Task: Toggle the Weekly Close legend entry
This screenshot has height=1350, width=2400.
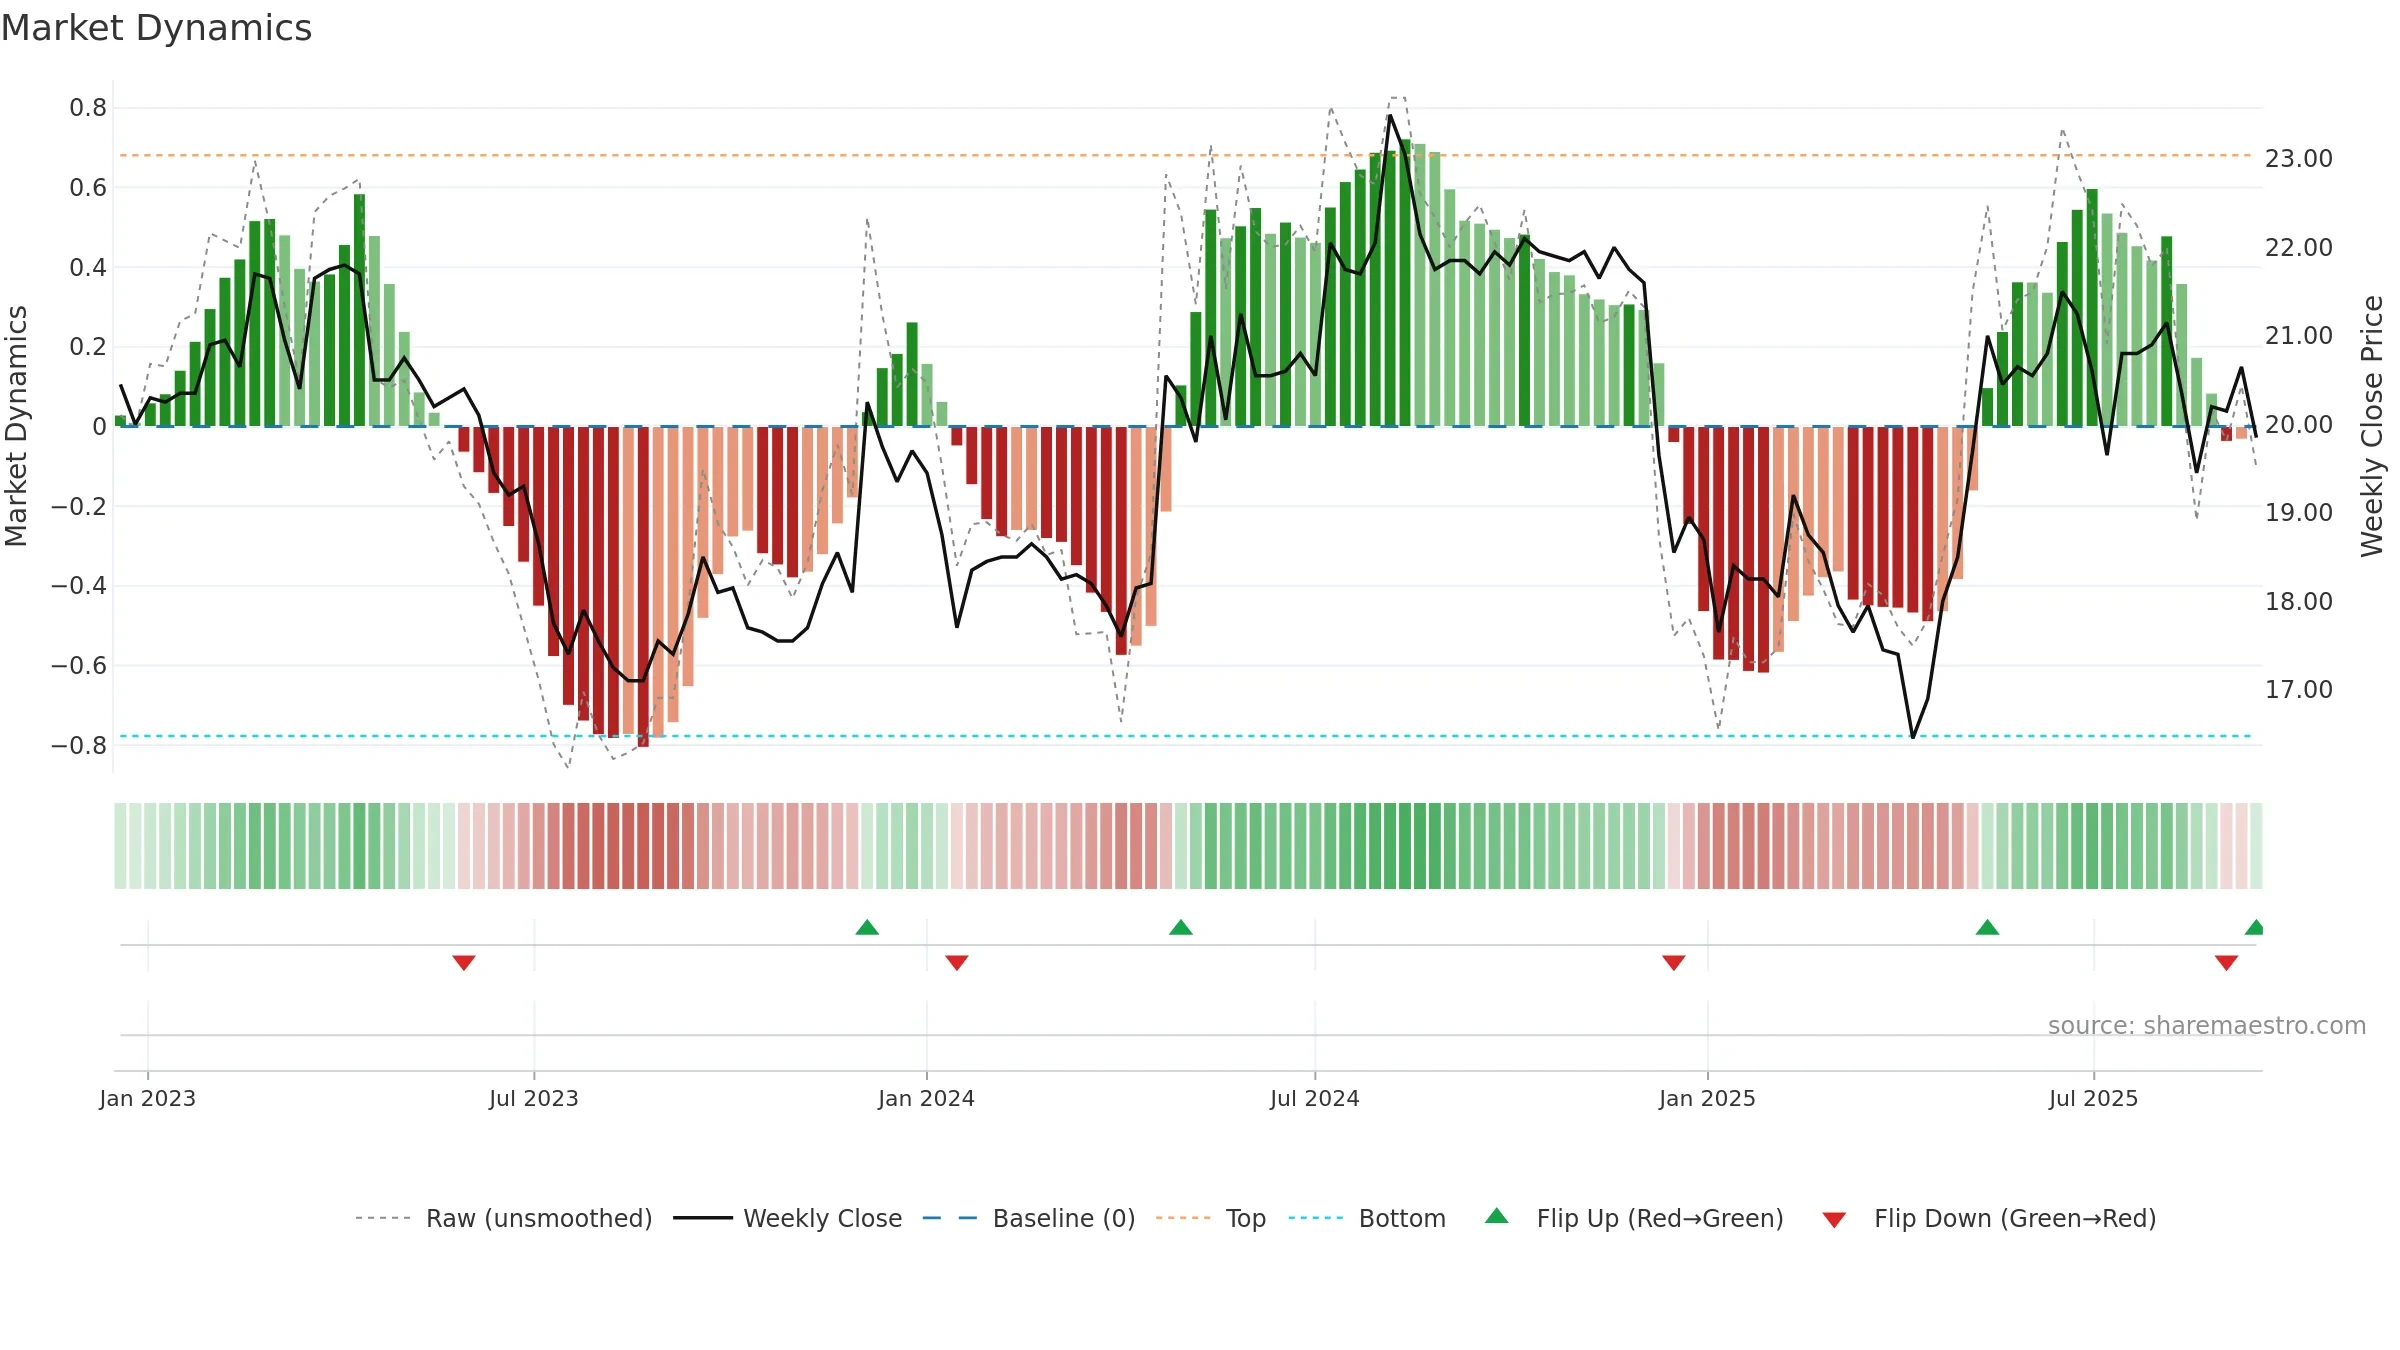Action: pos(788,1218)
